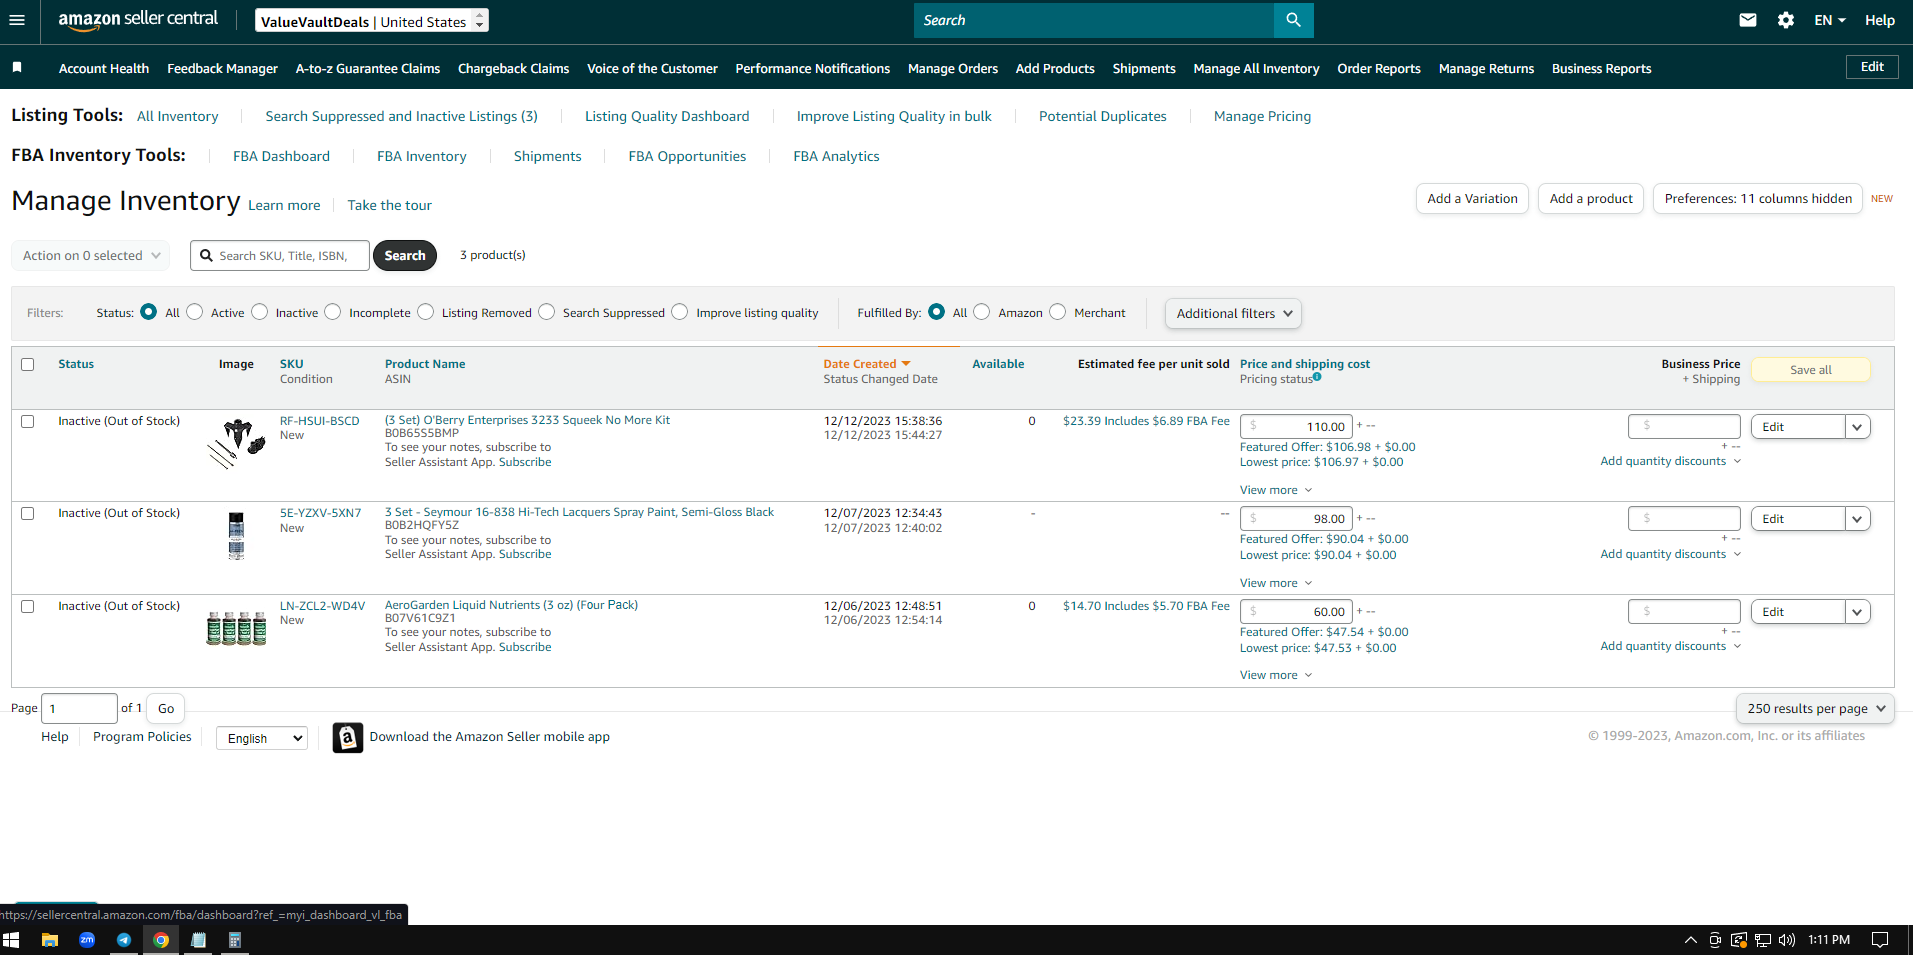The height and width of the screenshot is (955, 1913).
Task: Sort by the Date Created column
Action: pyautogui.click(x=867, y=364)
